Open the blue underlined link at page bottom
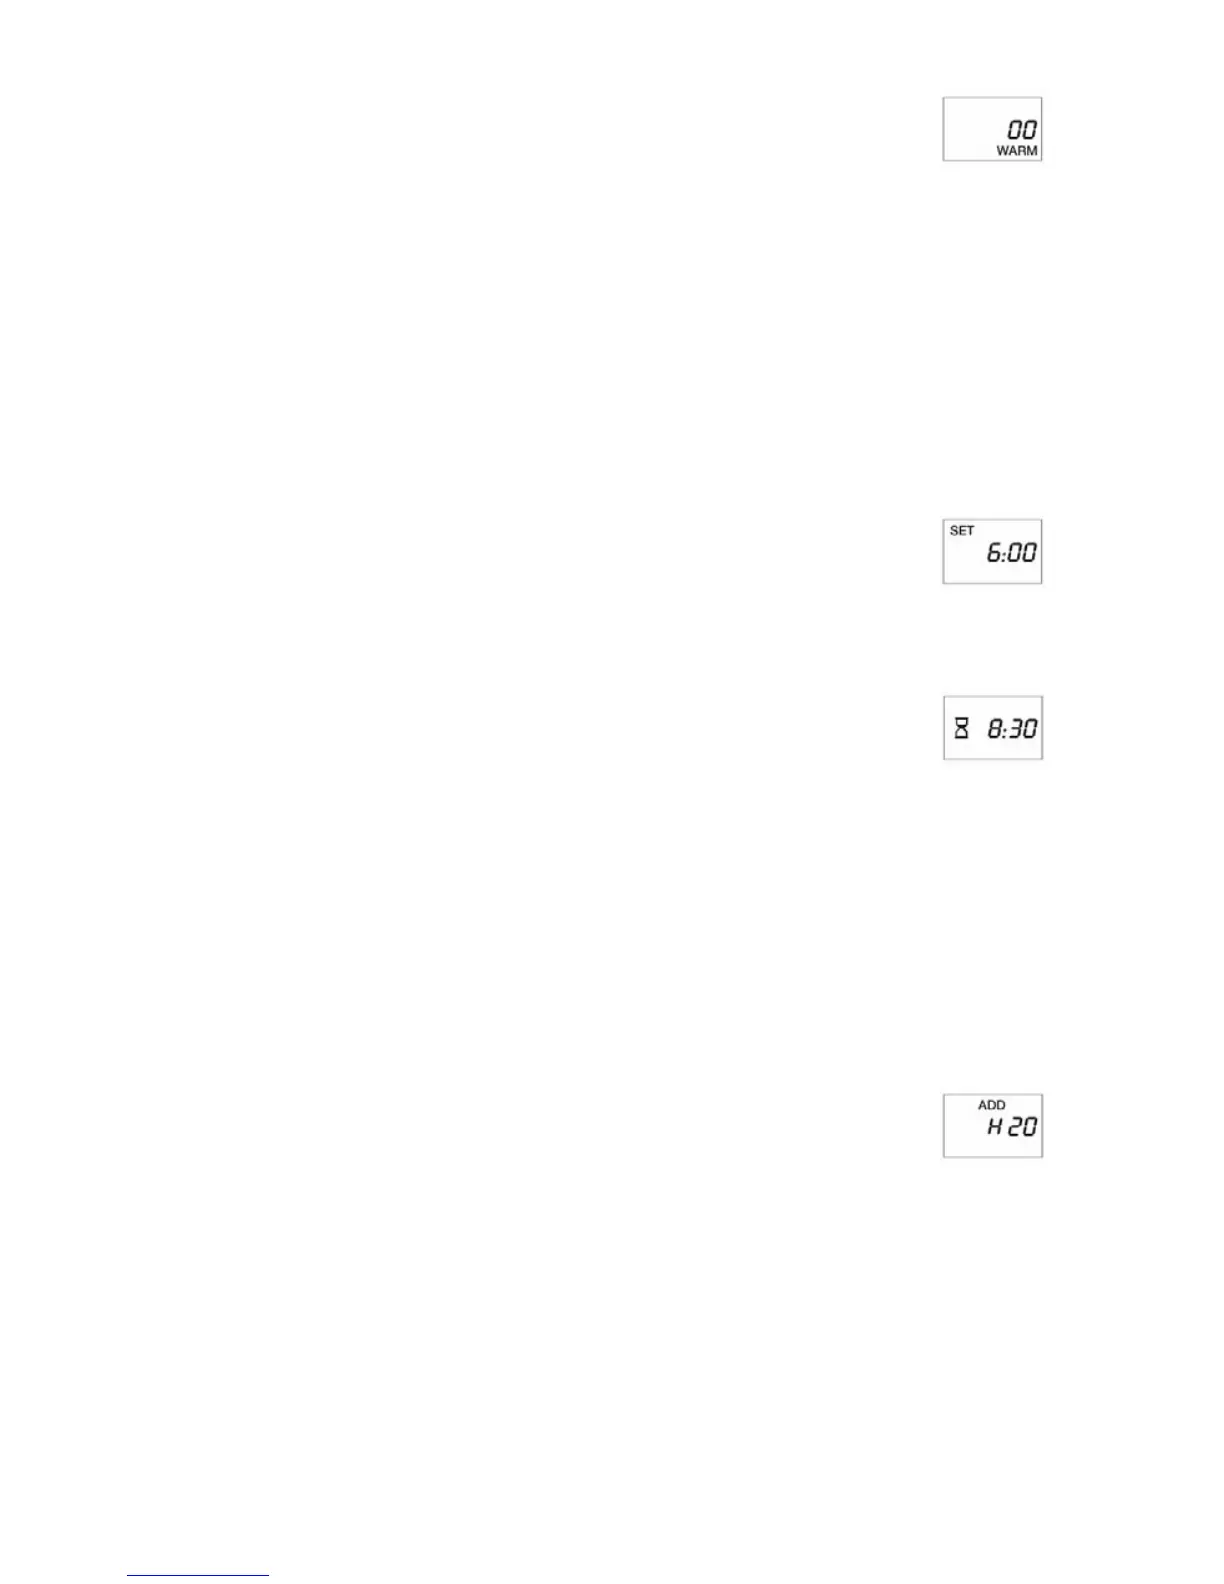1224x1584 pixels. click(x=198, y=1575)
